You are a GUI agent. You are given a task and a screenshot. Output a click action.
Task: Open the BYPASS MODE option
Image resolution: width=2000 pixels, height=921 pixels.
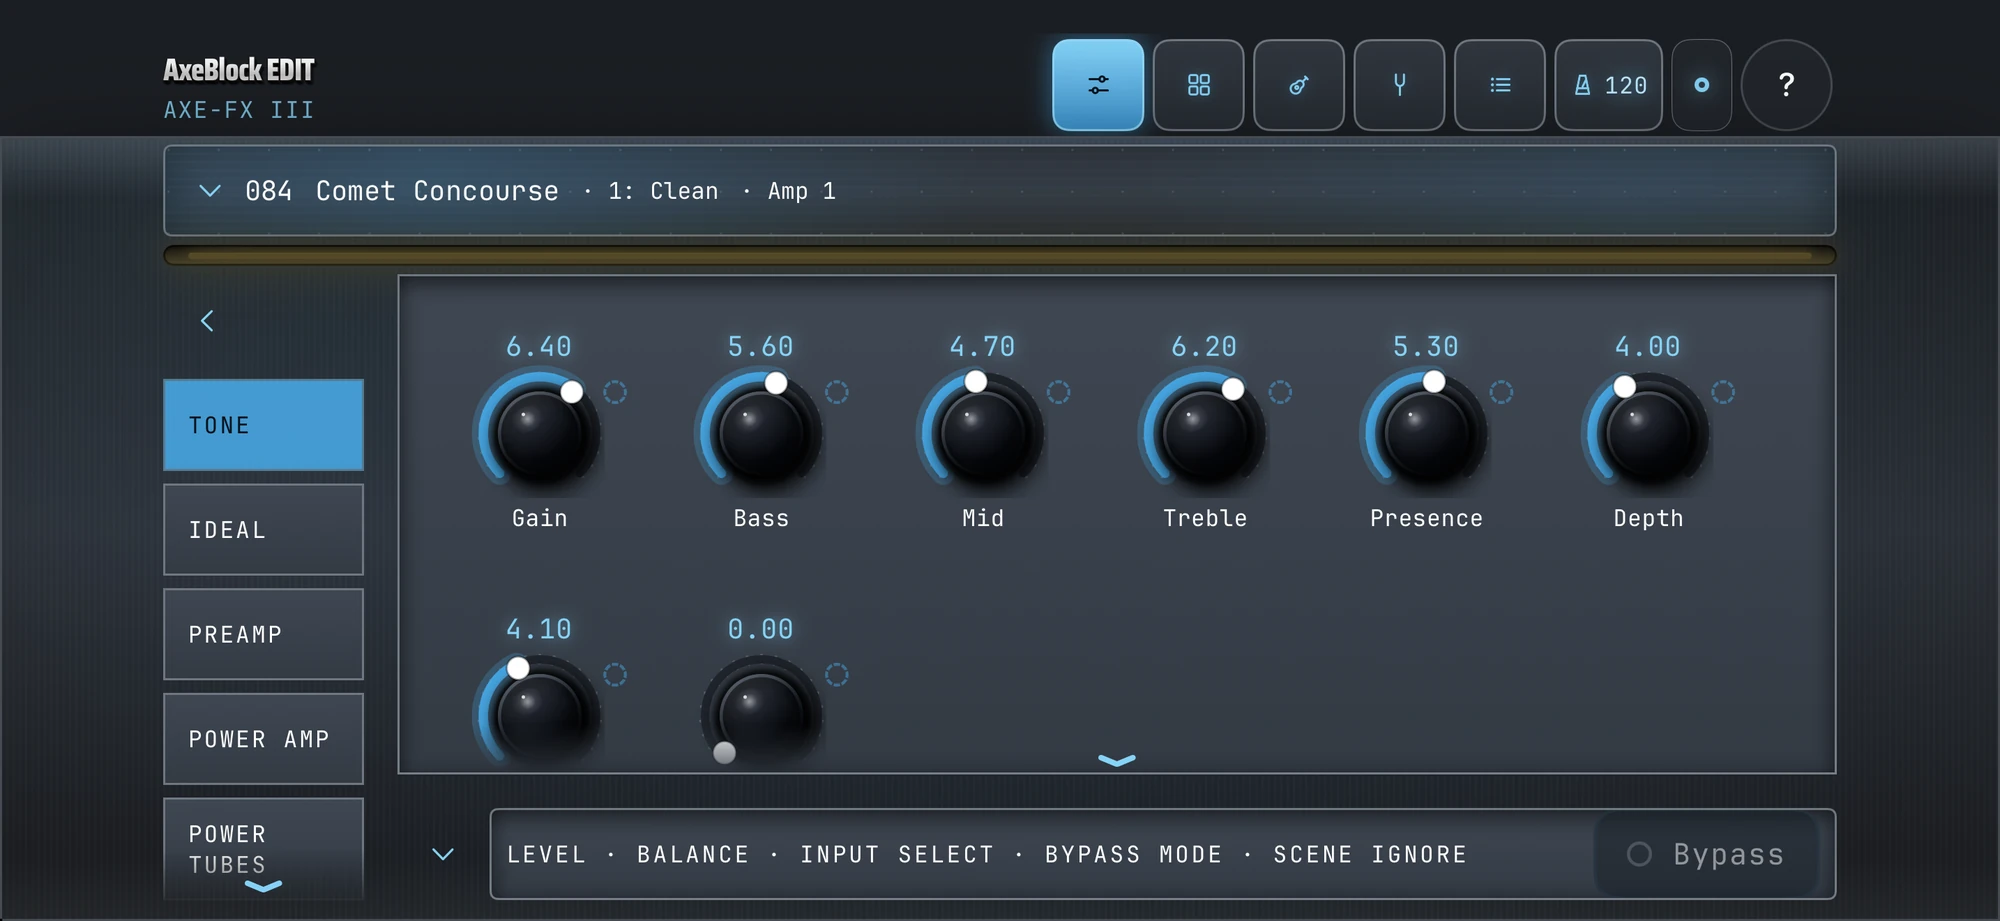tap(1134, 855)
